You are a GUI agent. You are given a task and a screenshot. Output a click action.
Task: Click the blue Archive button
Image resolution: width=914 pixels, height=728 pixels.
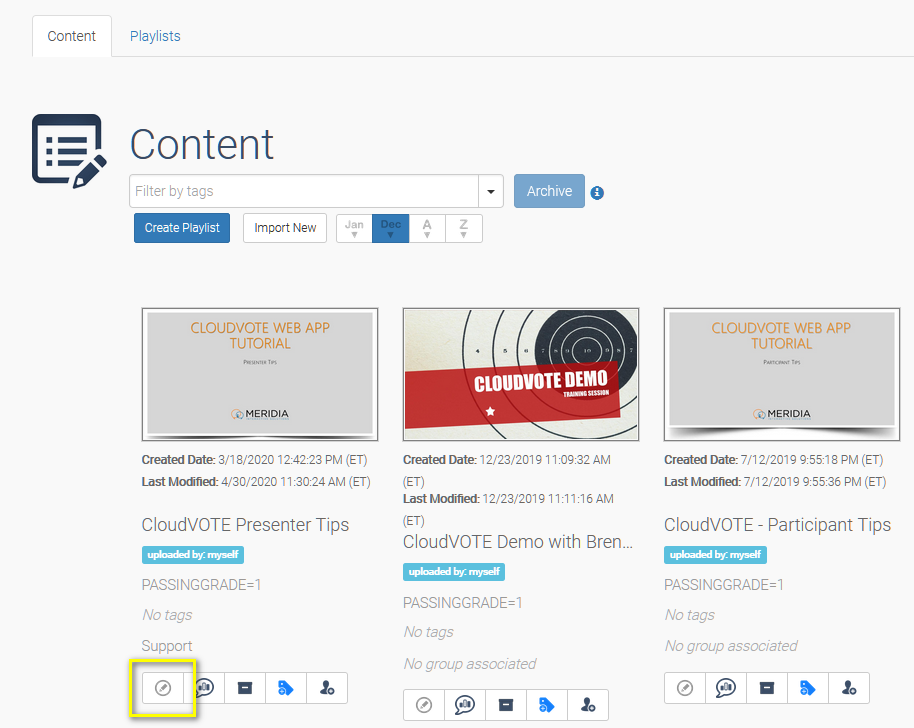click(x=549, y=191)
